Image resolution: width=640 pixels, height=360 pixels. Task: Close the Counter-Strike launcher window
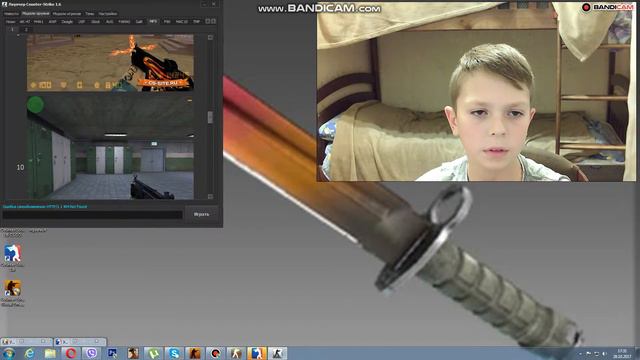214,4
